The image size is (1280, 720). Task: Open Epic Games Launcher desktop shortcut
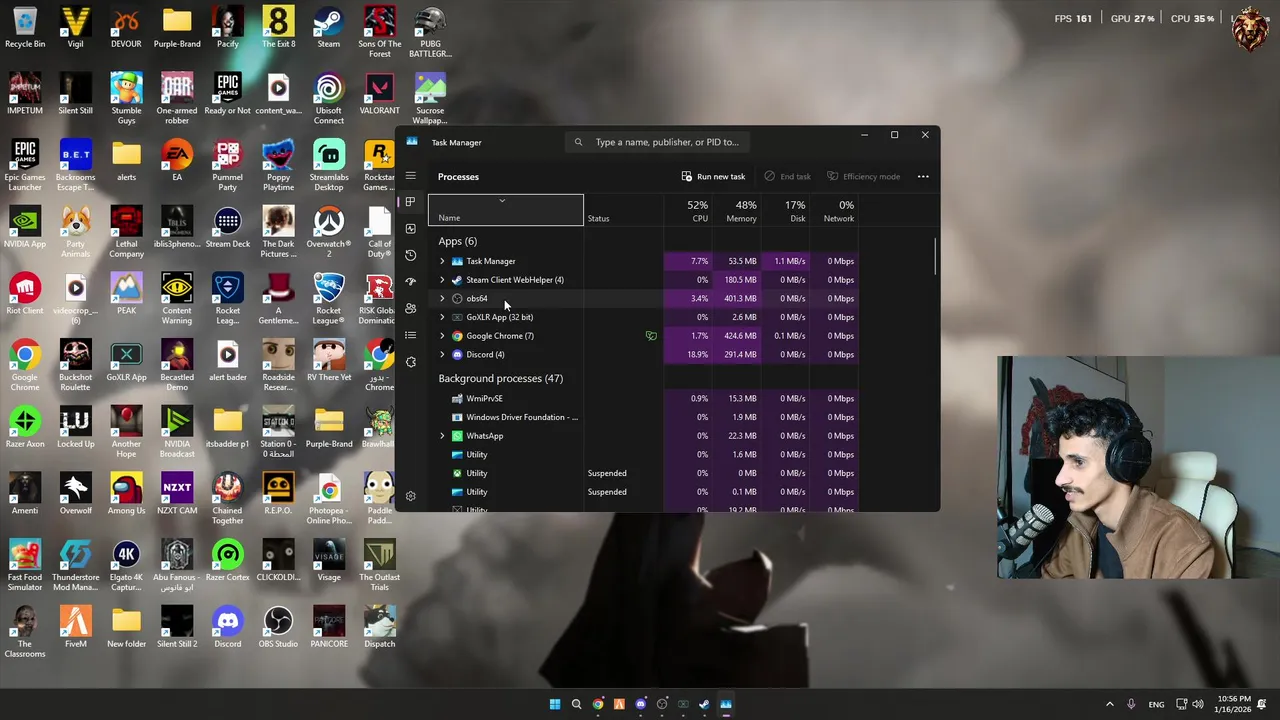click(x=25, y=165)
